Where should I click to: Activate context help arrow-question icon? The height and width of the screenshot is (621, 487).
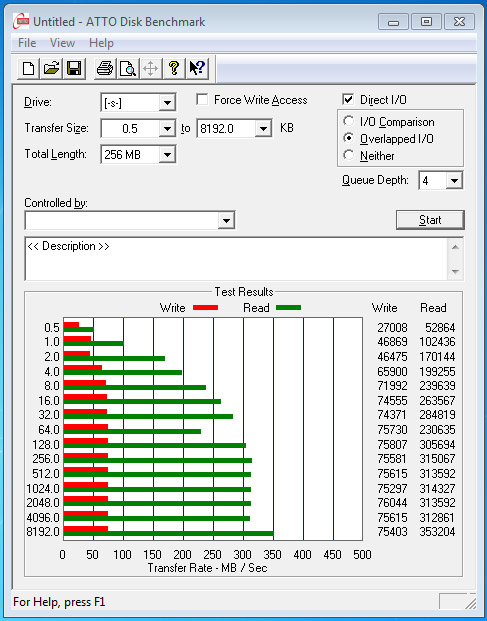point(197,68)
